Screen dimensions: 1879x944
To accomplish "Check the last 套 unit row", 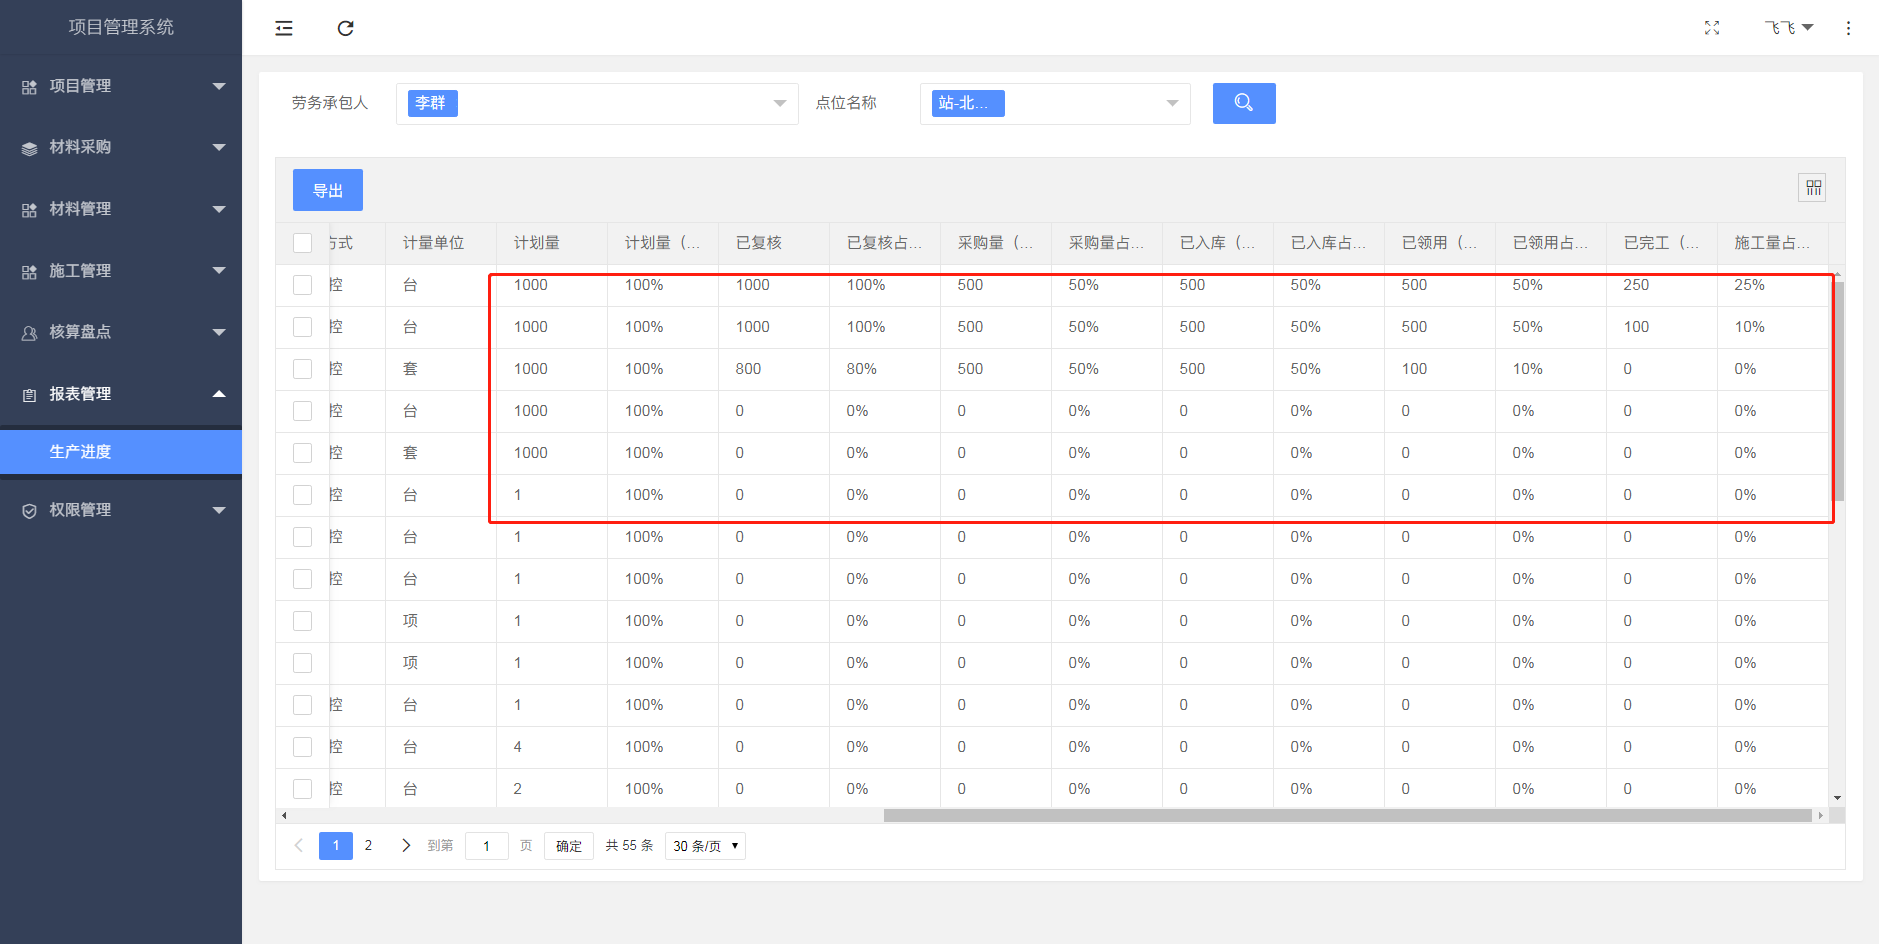I will click(x=303, y=453).
